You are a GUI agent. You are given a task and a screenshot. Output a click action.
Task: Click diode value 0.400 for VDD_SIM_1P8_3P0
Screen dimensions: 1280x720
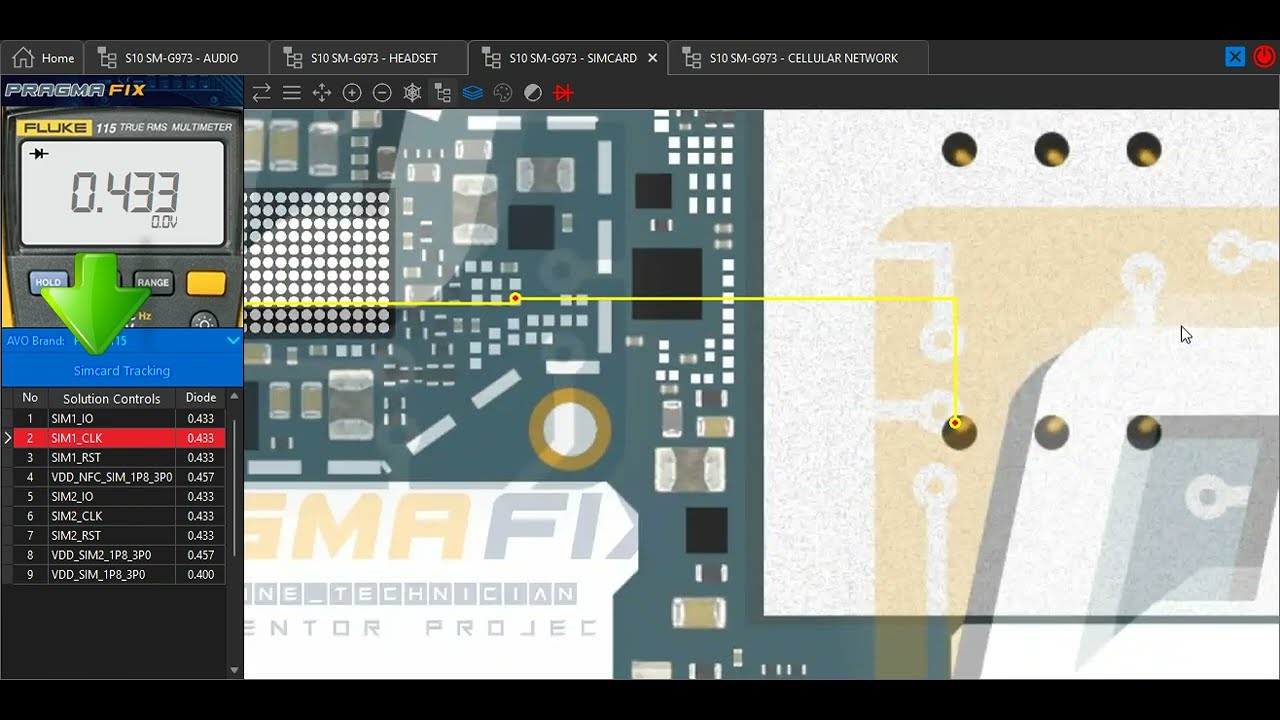click(x=201, y=575)
